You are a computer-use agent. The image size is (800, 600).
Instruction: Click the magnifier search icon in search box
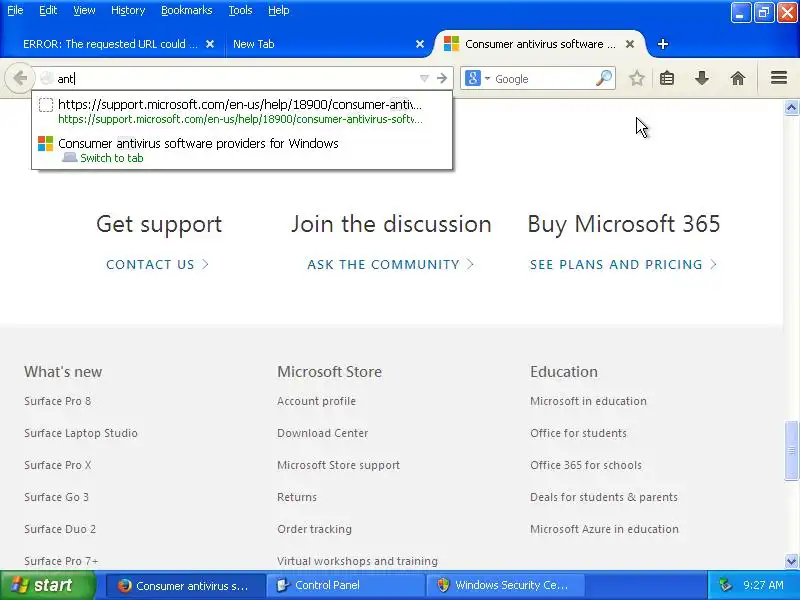coord(604,78)
